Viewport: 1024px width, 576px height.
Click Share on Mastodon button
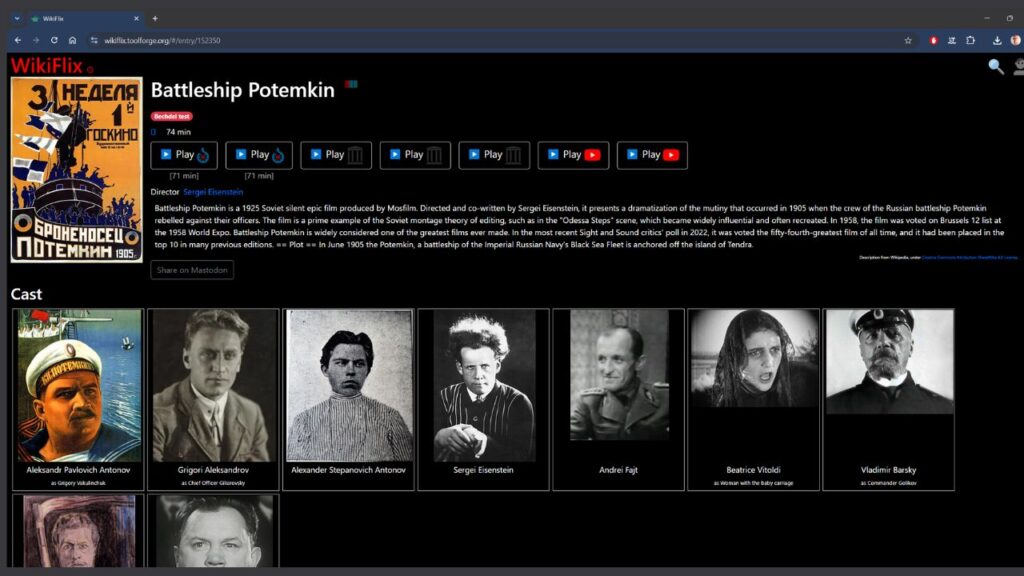tap(192, 270)
